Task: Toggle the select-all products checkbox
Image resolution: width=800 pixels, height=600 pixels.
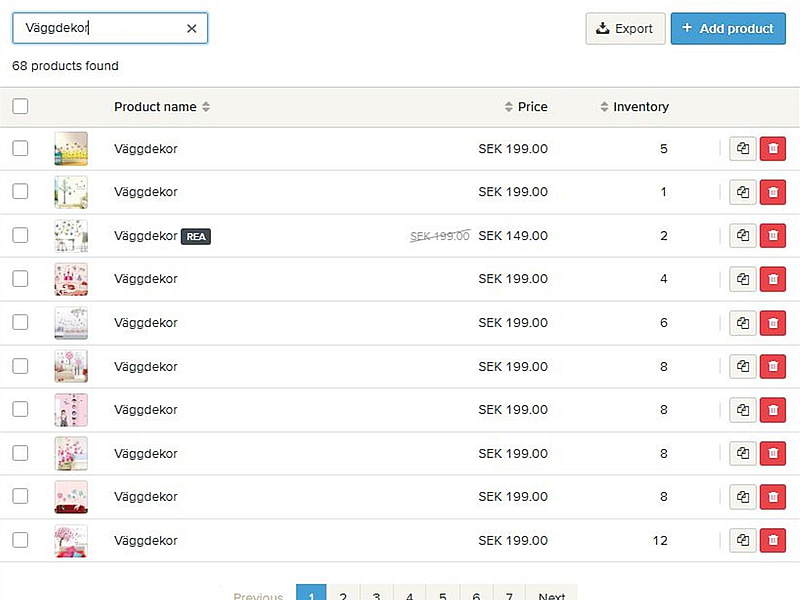Action: (20, 107)
